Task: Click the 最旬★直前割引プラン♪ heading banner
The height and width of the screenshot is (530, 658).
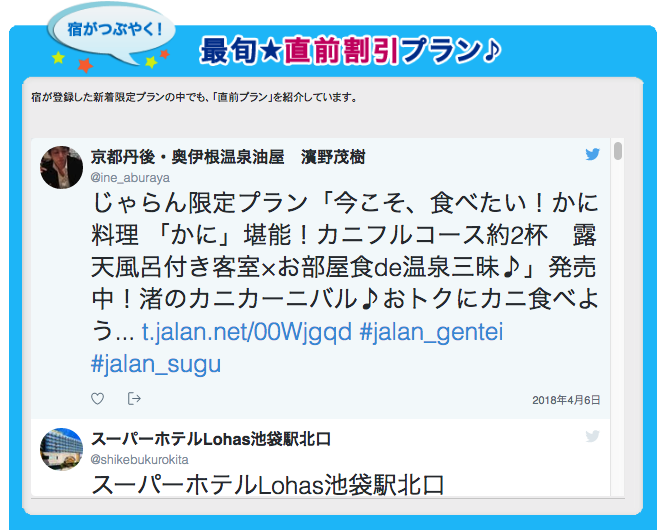Action: (x=350, y=51)
